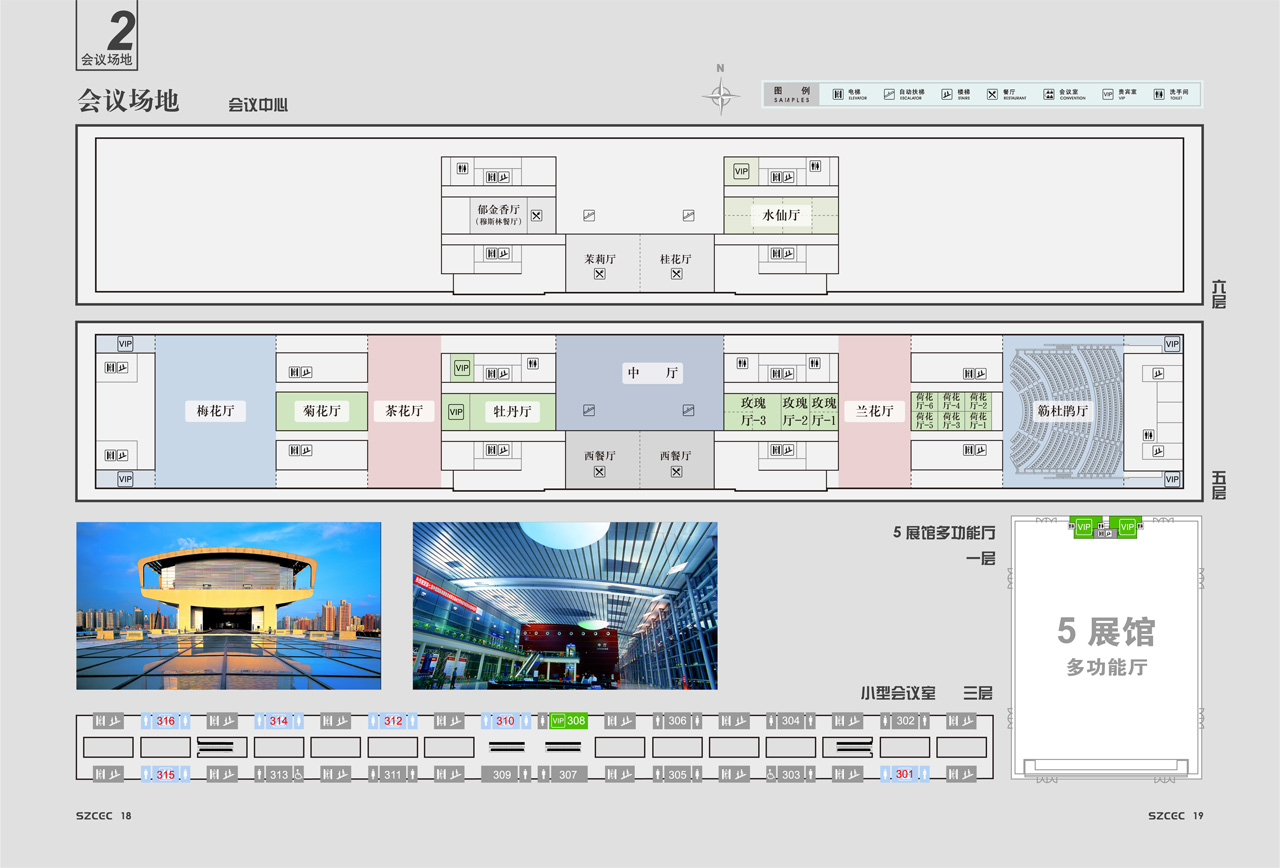The image size is (1280, 868).
Task: Click the restaurant icon beside 郁金香厅
Action: tap(536, 215)
